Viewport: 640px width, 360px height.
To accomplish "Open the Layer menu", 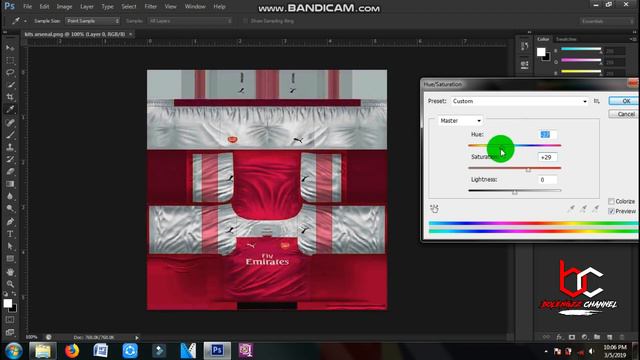I will coord(87,7).
